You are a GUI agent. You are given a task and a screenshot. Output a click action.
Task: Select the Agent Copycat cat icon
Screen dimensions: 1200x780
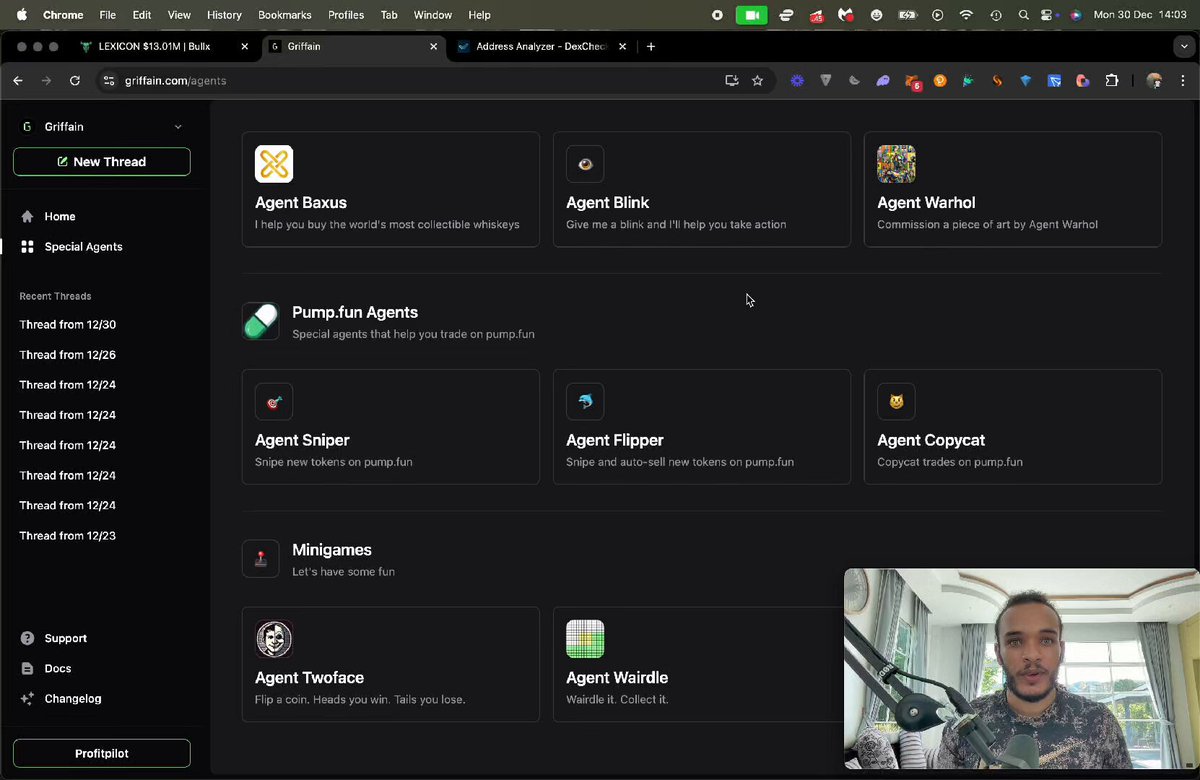click(896, 402)
